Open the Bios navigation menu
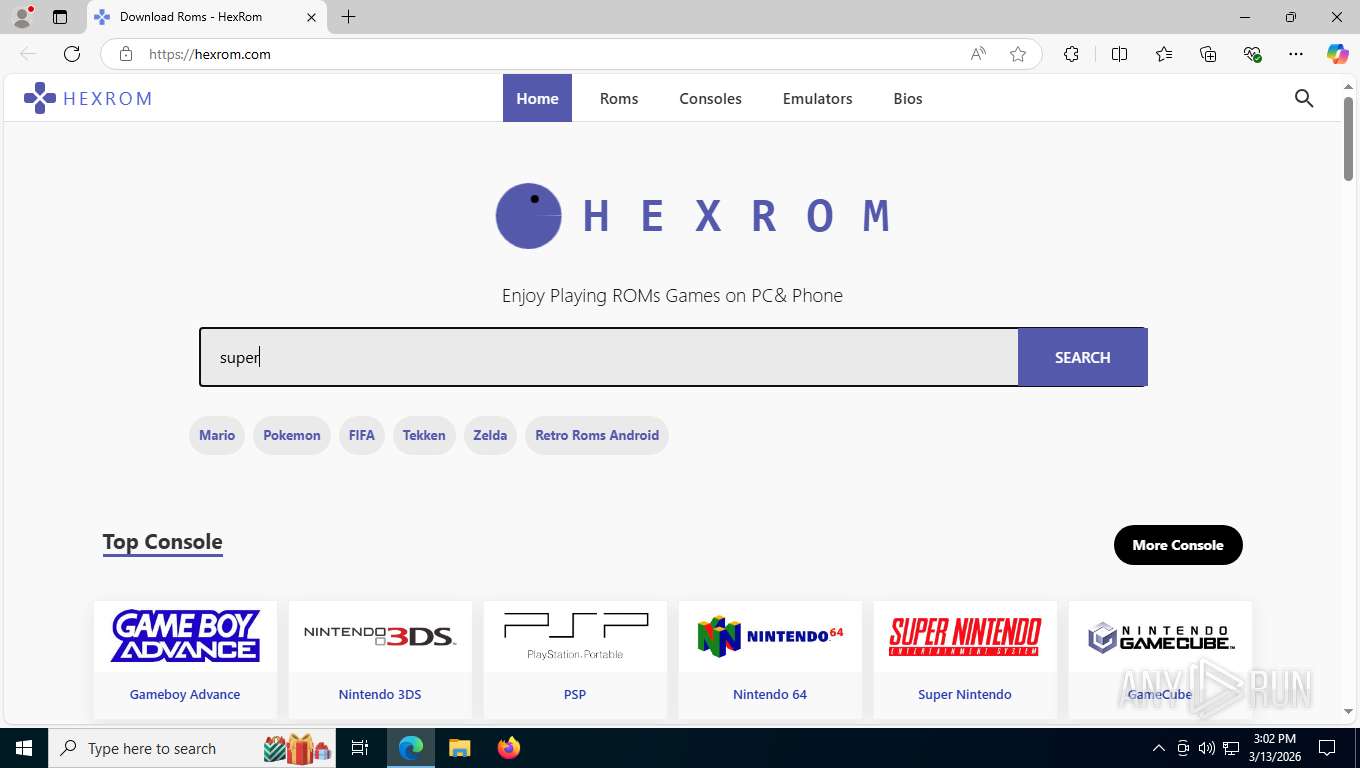Screen dimensions: 1360x768 click(x=908, y=98)
